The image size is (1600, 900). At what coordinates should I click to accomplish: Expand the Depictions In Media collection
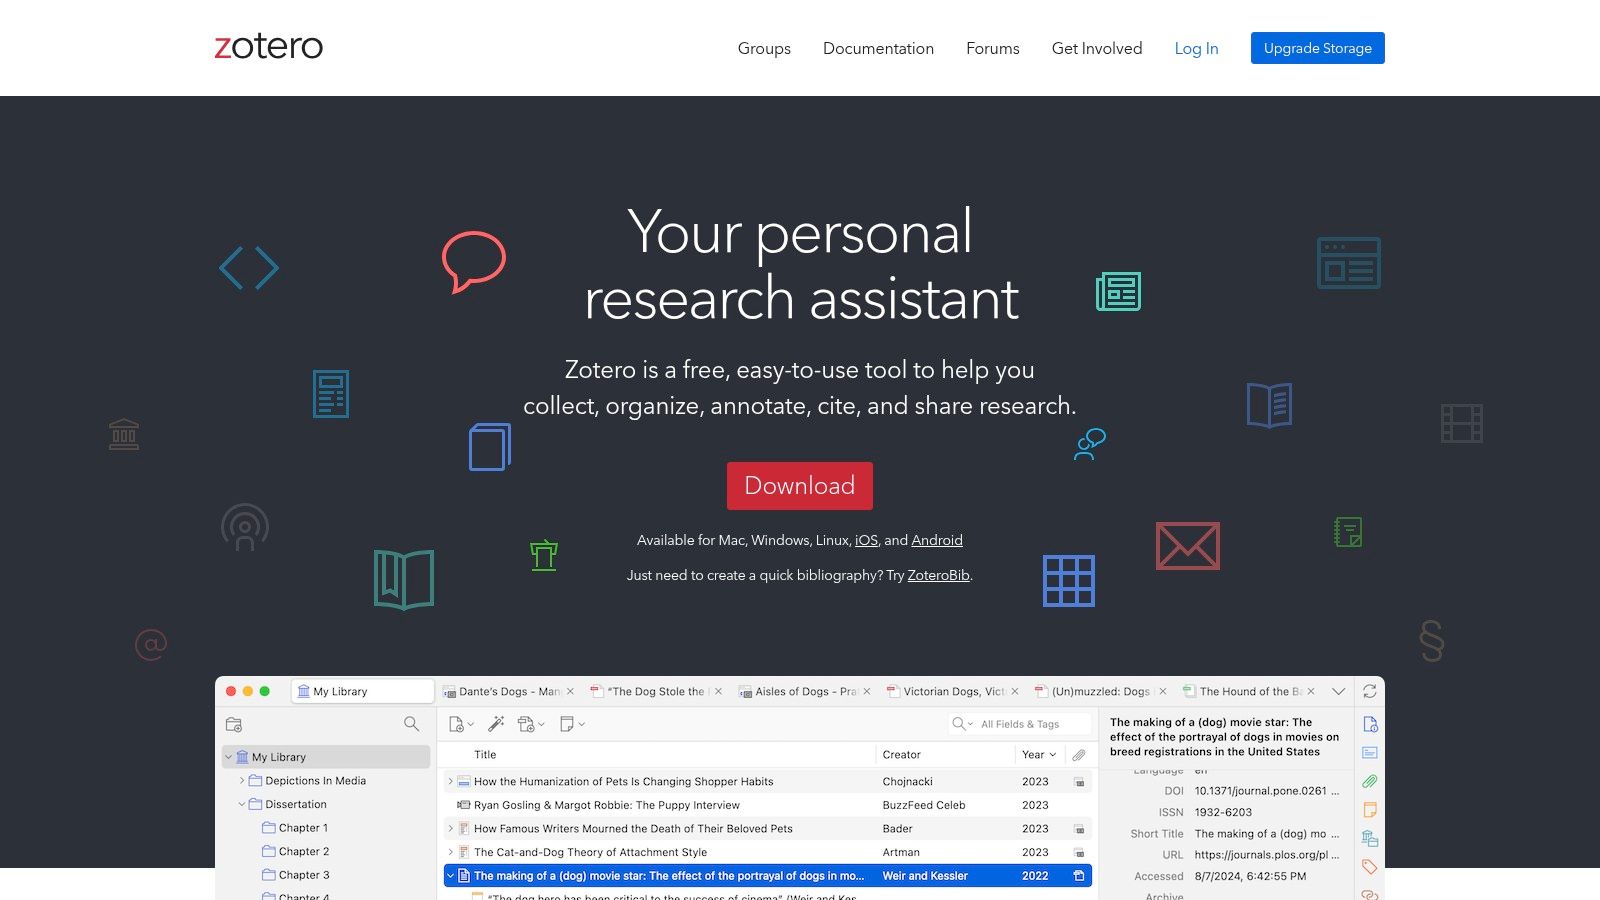[242, 781]
